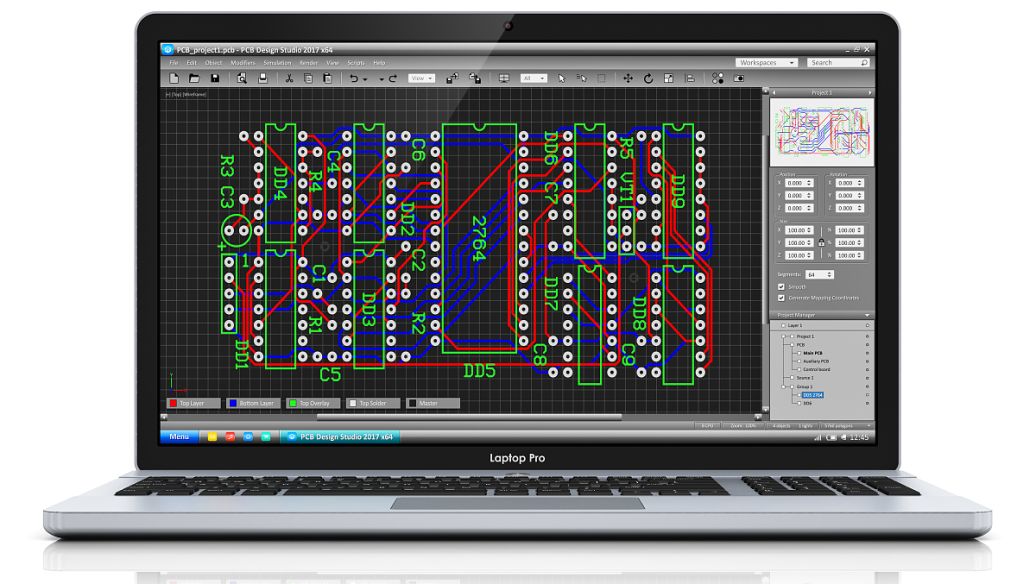Click the four-circles array tool icon
The width and height of the screenshot is (1036, 584).
(718, 79)
